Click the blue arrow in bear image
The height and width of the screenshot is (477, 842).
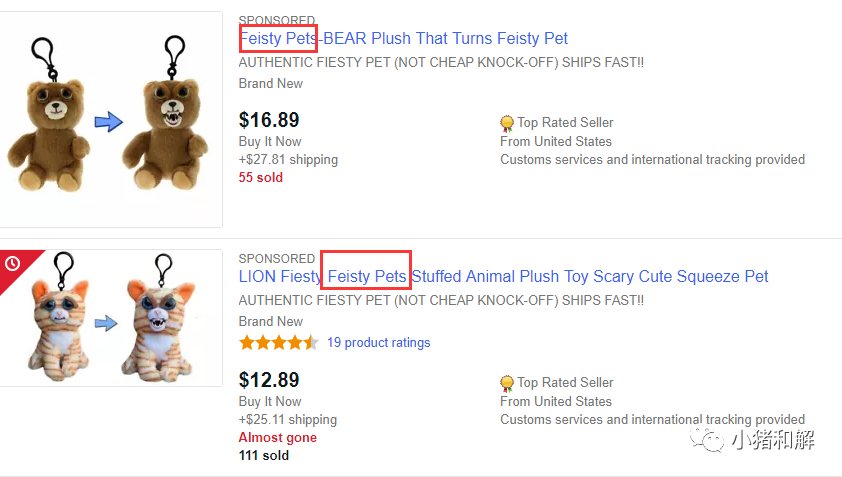[108, 122]
